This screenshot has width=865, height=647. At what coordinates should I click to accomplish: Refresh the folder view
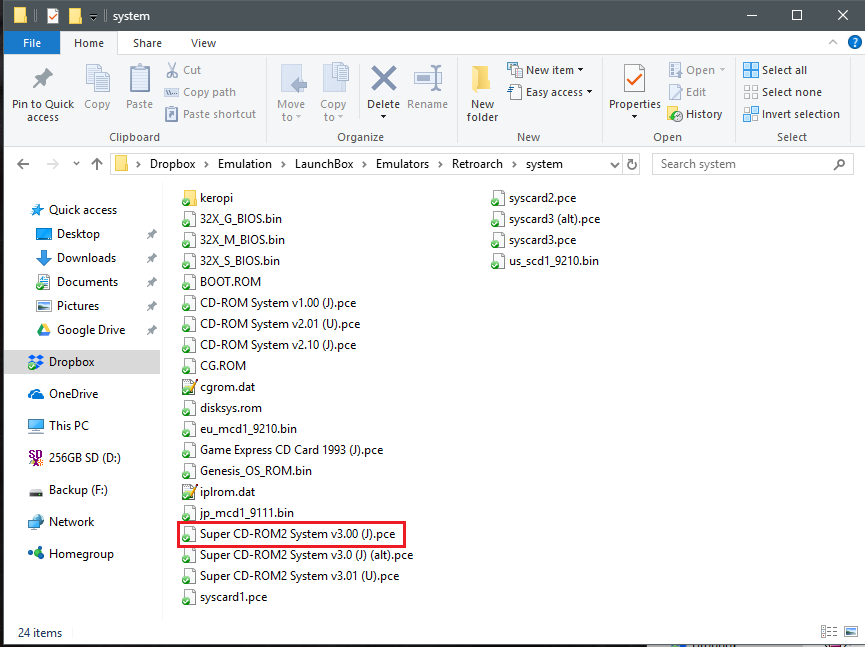pyautogui.click(x=632, y=164)
